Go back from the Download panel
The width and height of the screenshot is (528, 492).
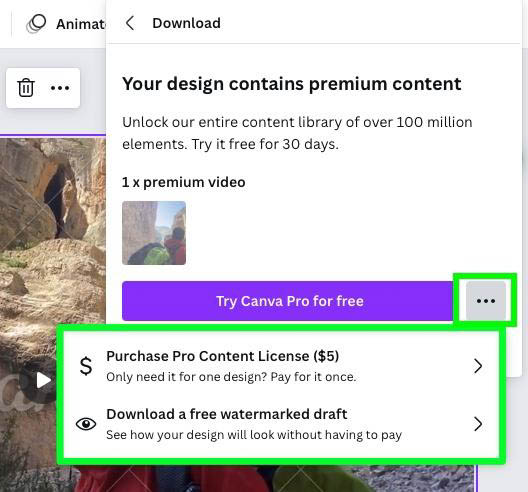coord(130,23)
